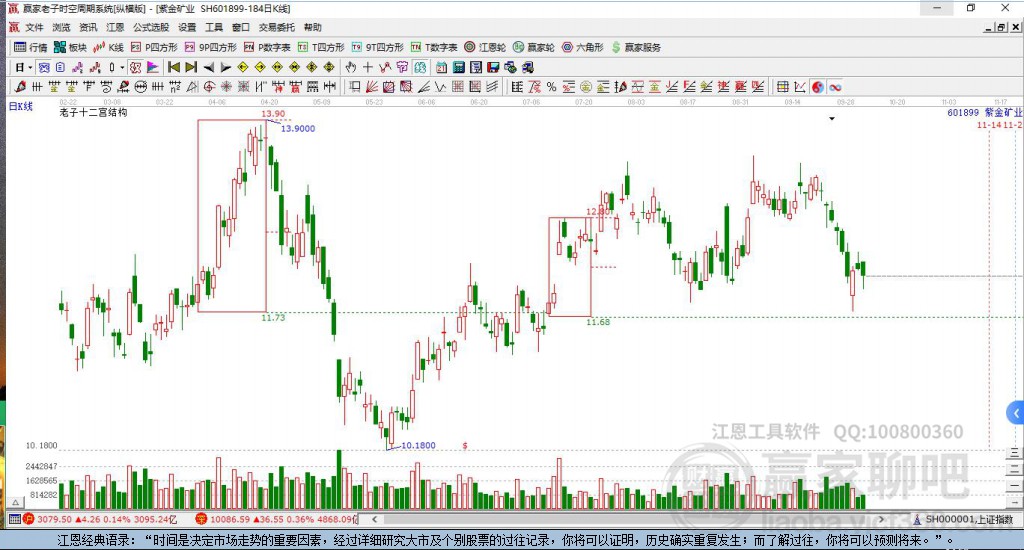1024x550 pixels.
Task: Click the 金 circle coin icon
Action: pos(586,87)
